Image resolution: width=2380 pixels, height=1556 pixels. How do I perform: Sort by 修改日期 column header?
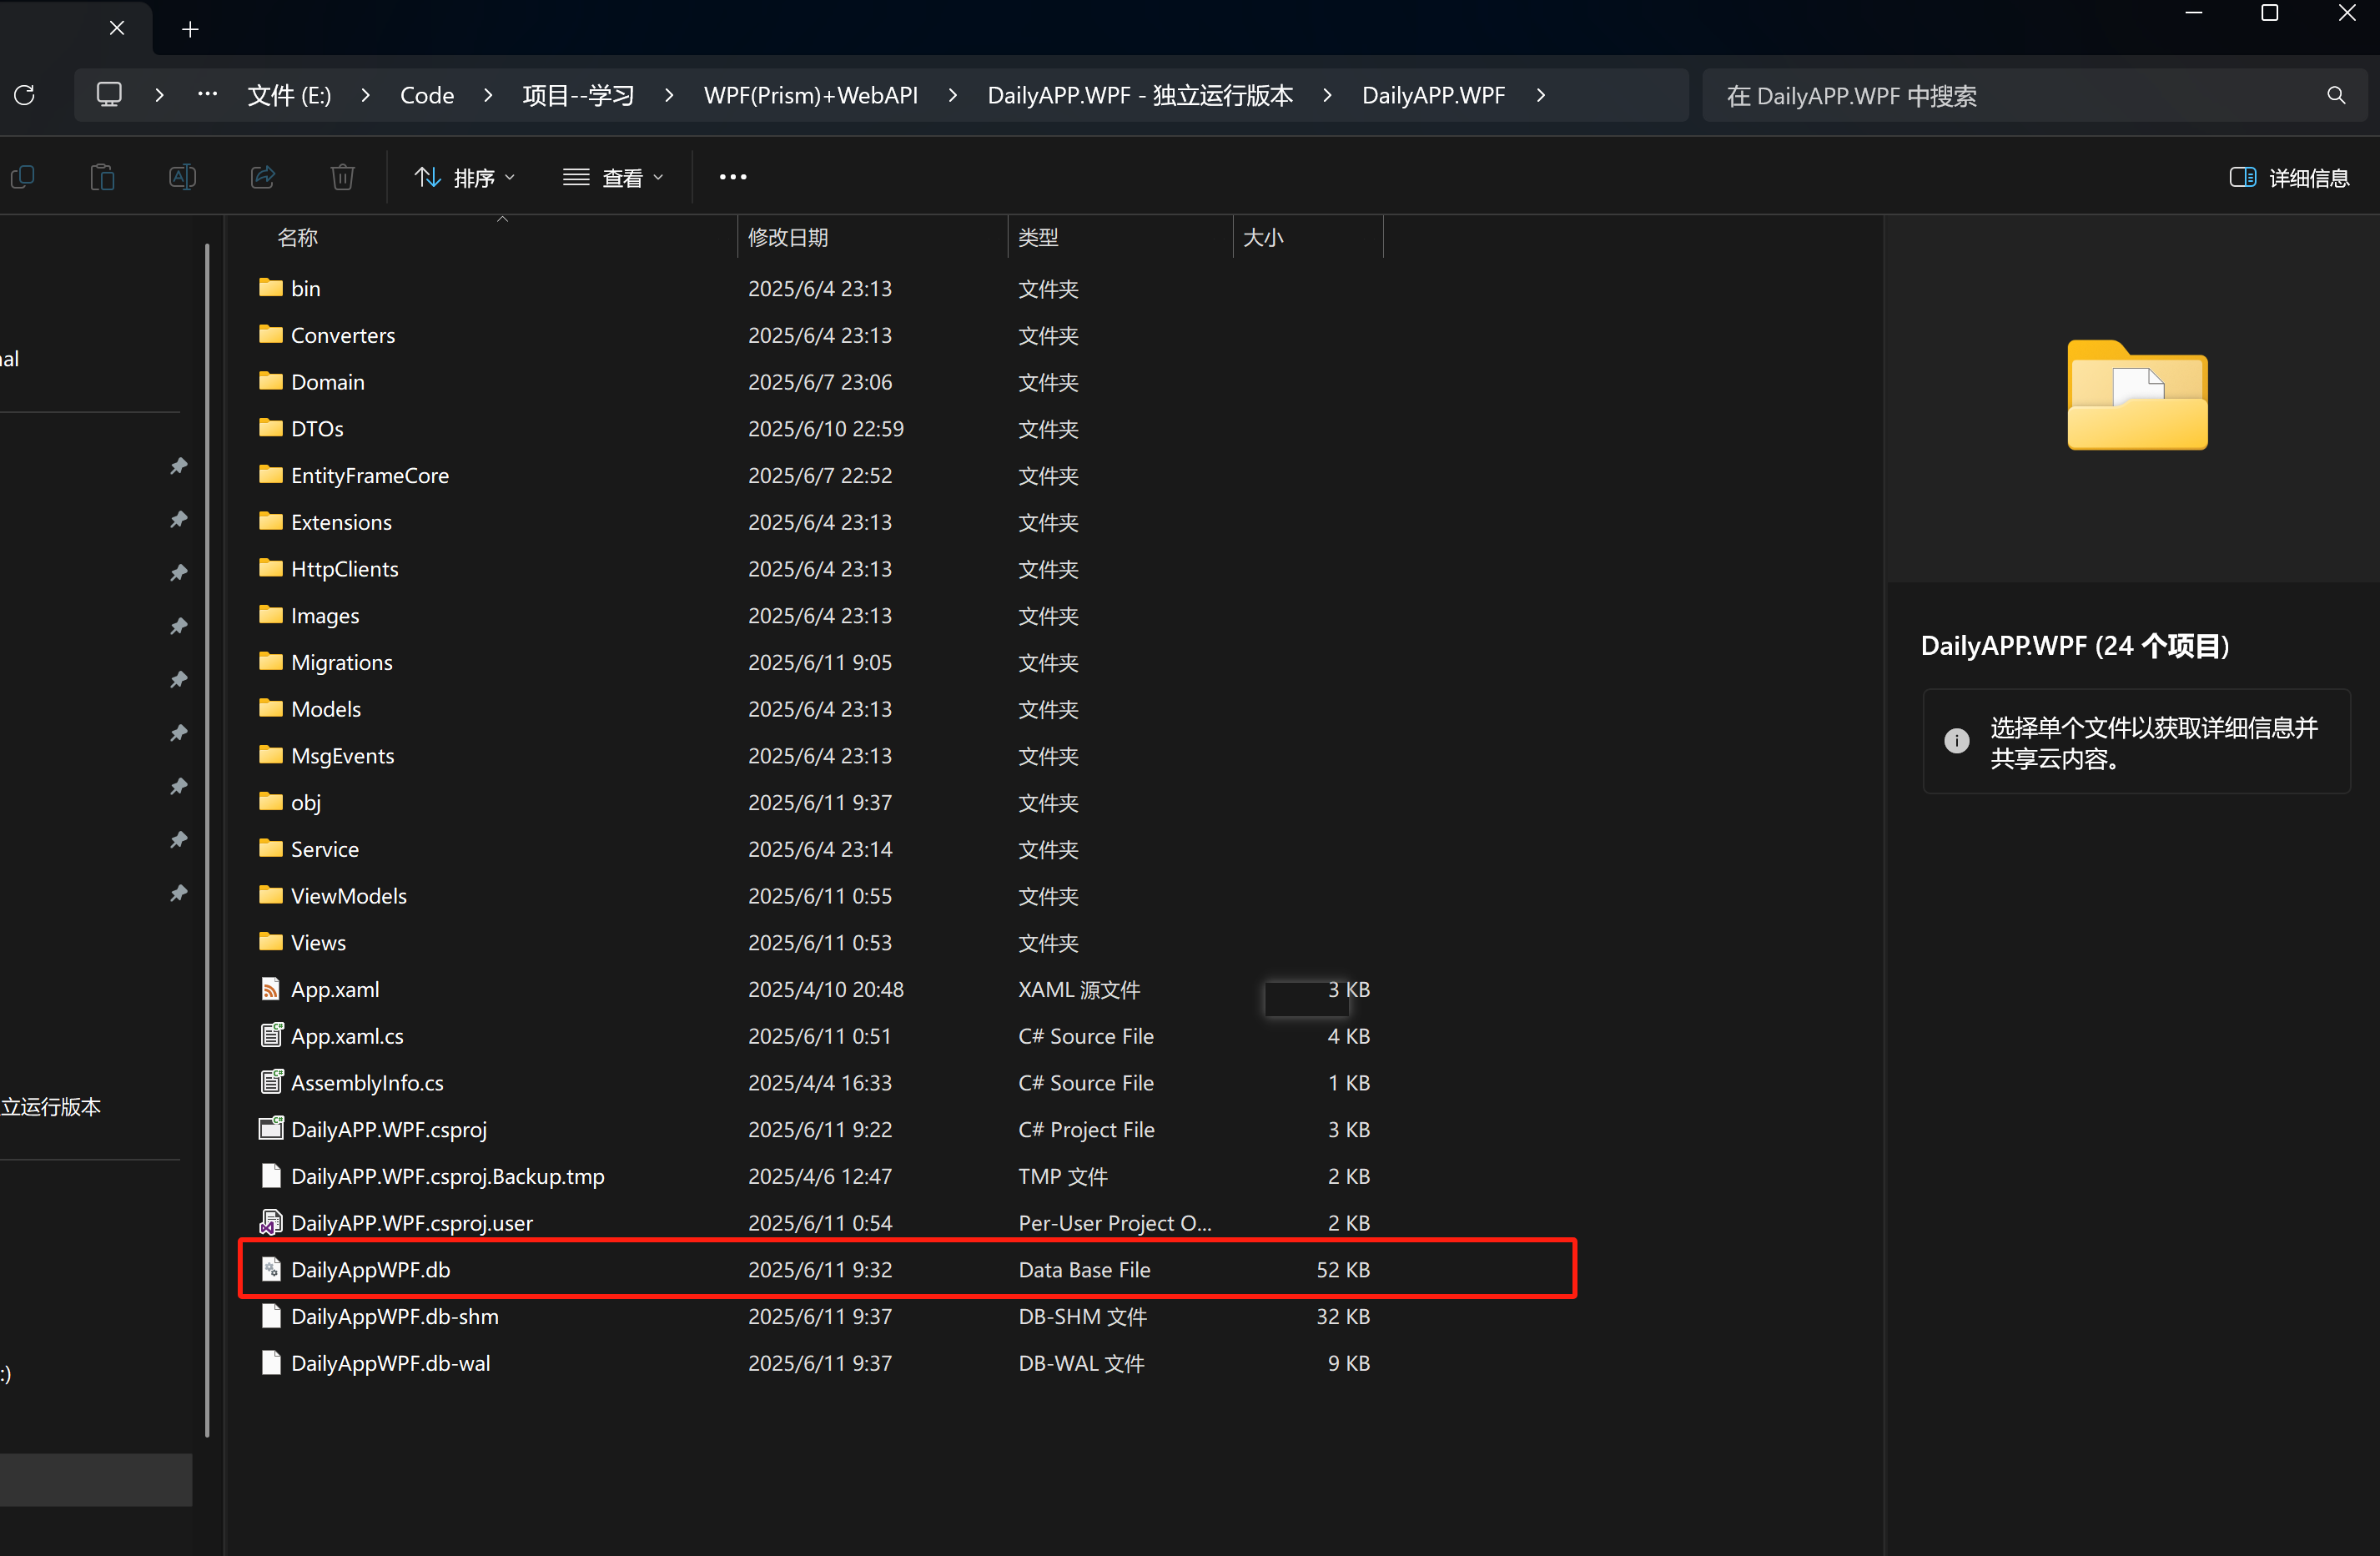788,237
